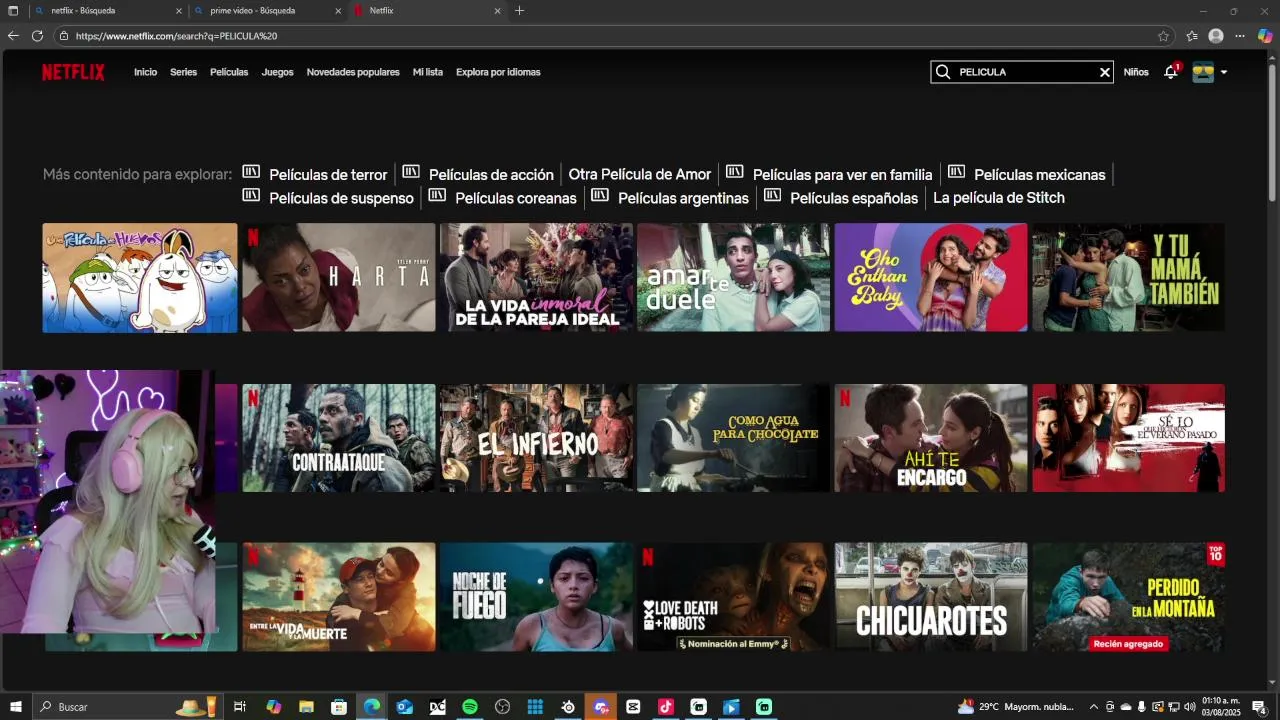This screenshot has width=1280, height=720.
Task: Open File Explorer from taskbar
Action: pos(306,707)
